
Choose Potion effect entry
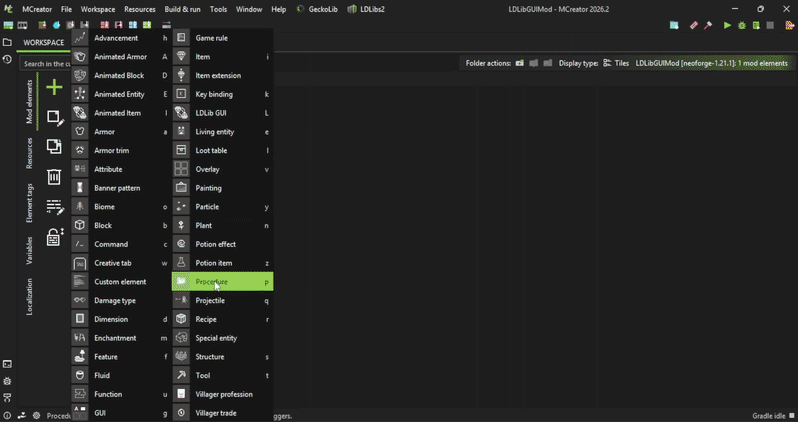[222, 244]
